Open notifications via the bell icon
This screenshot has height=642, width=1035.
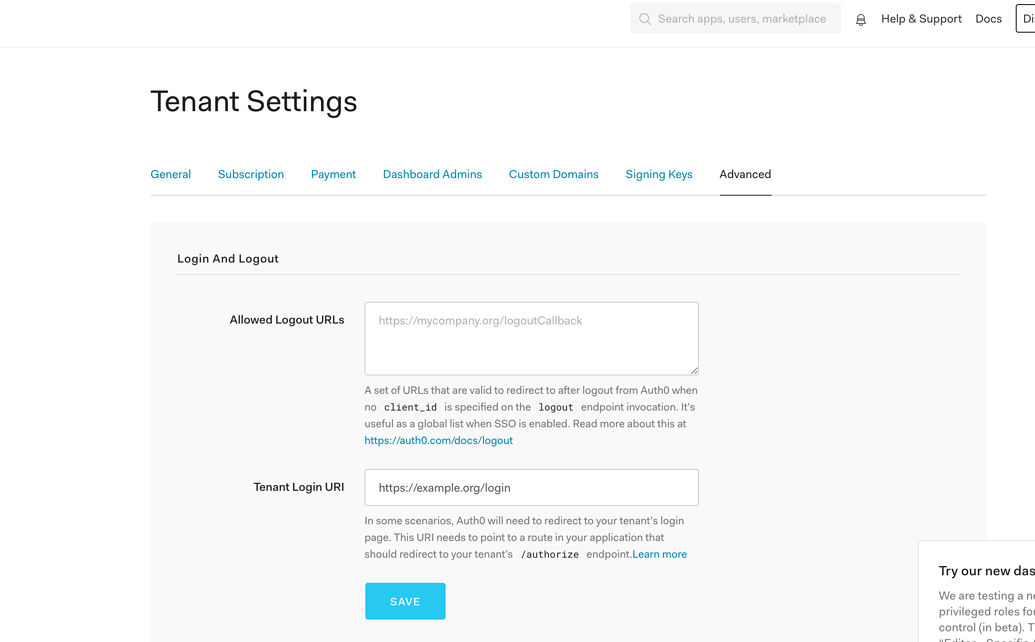860,19
